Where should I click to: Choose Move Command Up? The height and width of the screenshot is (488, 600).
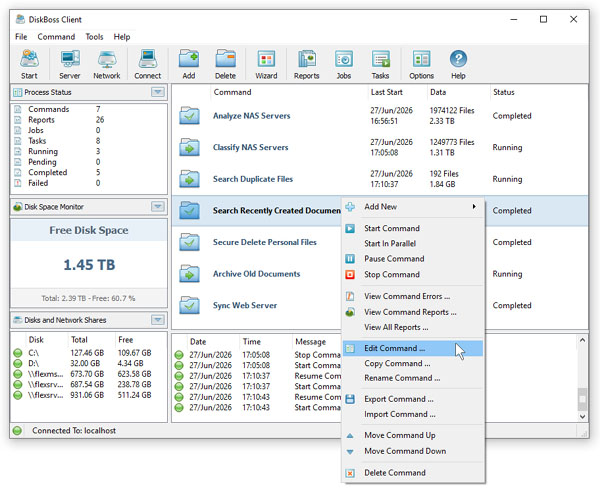tap(413, 436)
